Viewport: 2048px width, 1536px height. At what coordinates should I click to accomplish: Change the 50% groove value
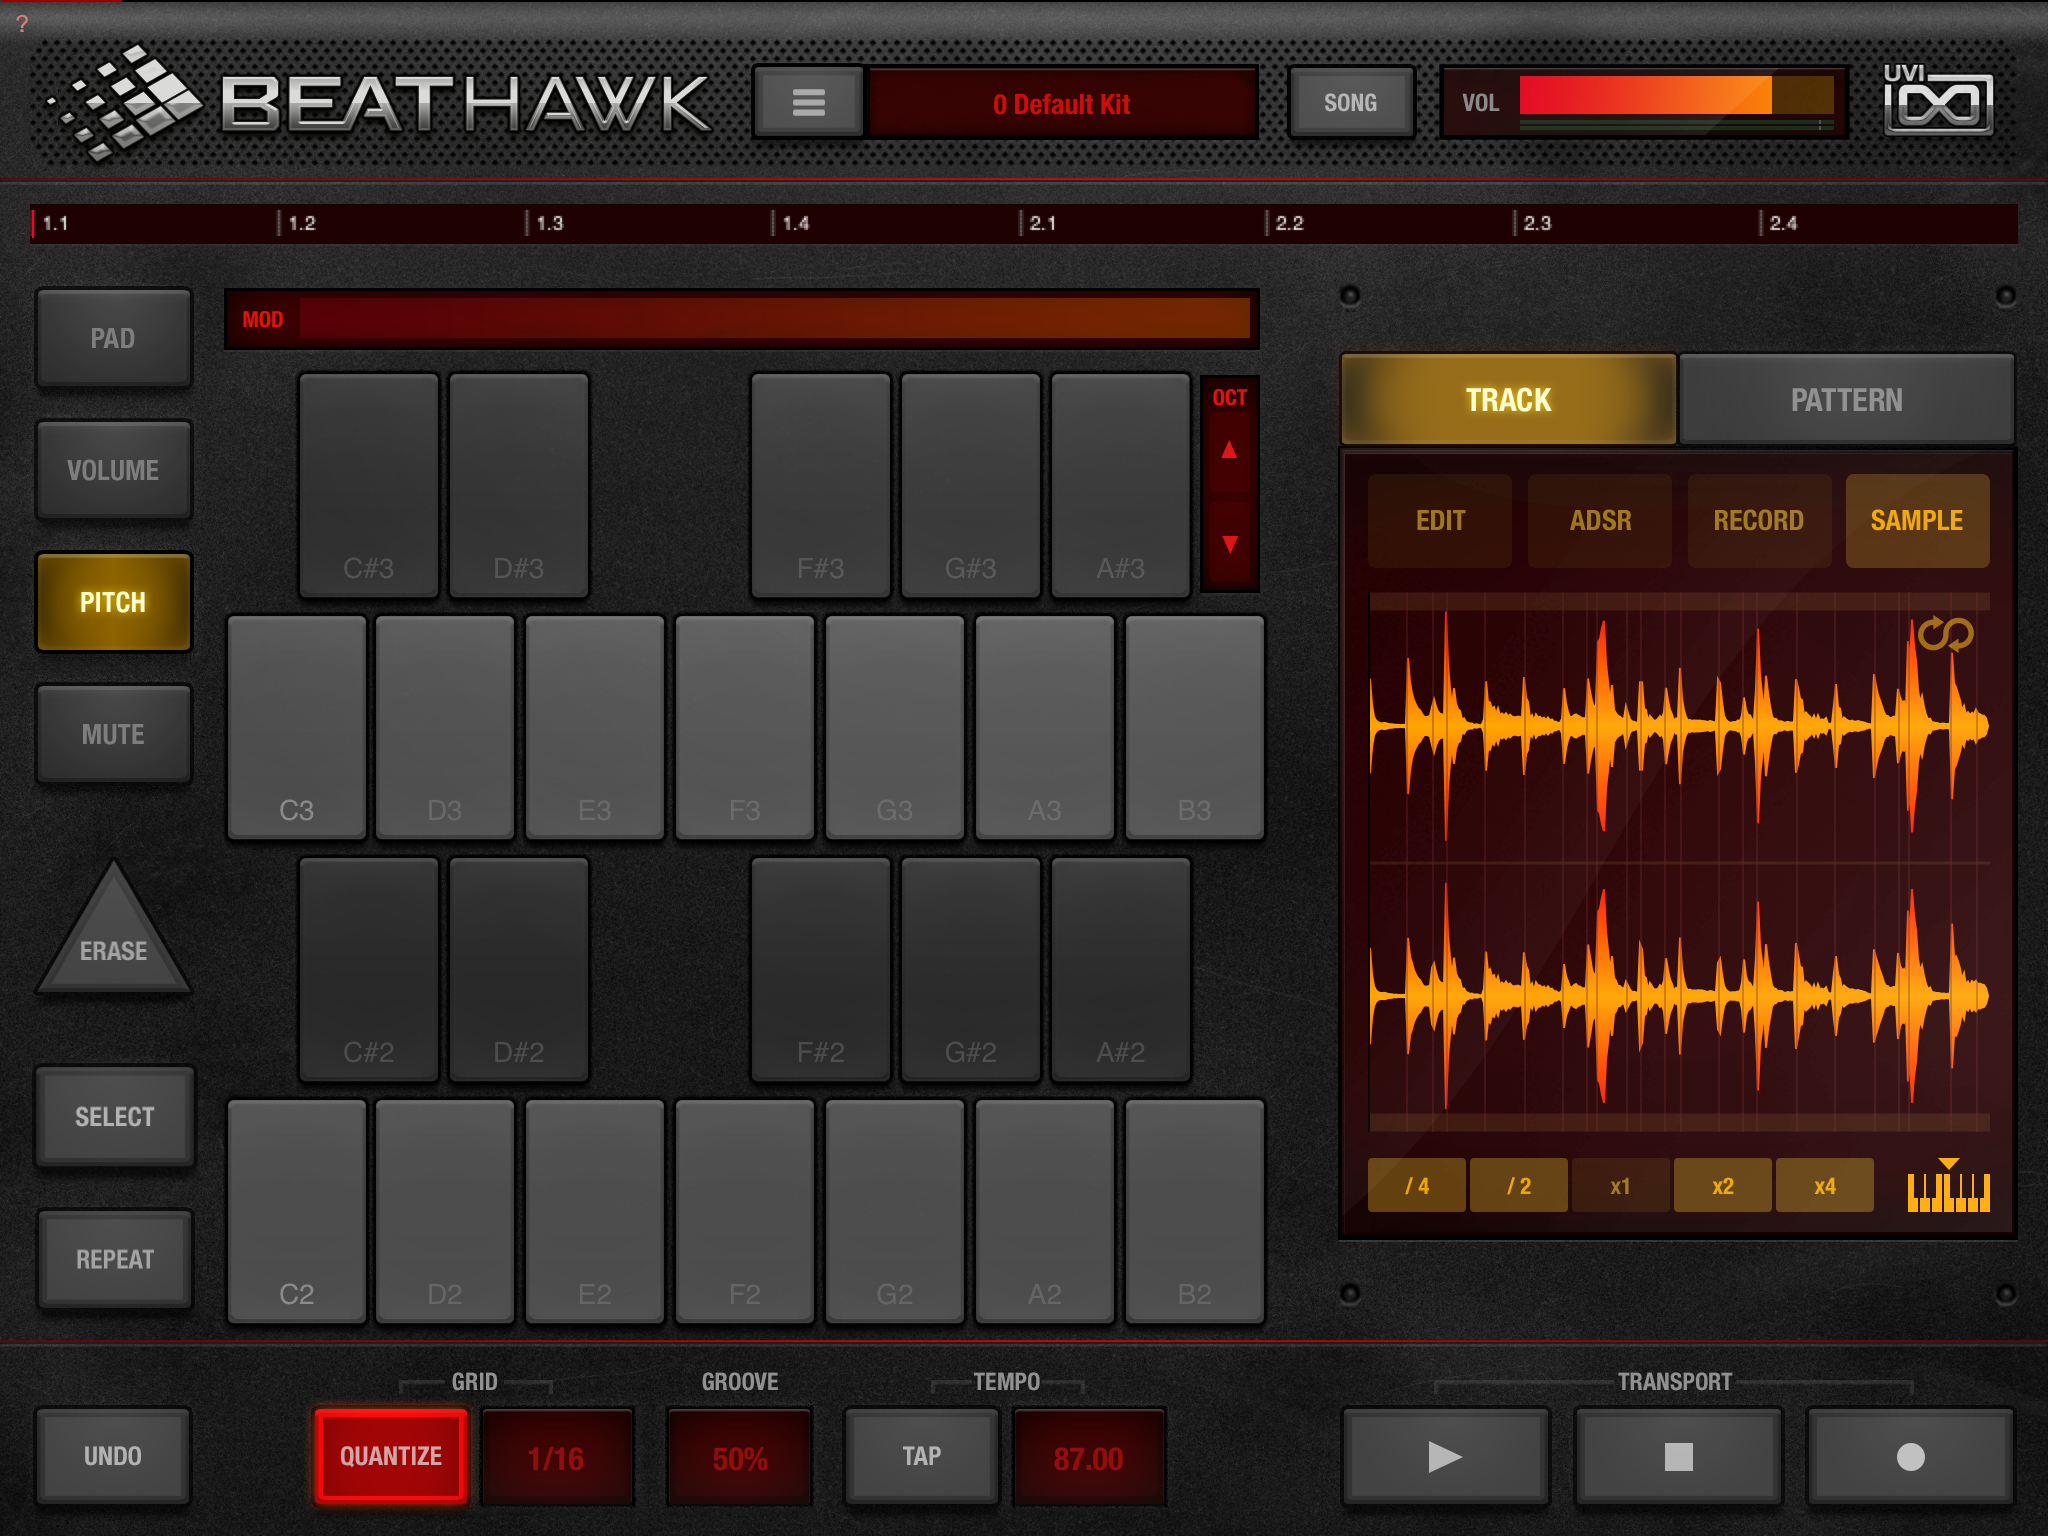740,1458
